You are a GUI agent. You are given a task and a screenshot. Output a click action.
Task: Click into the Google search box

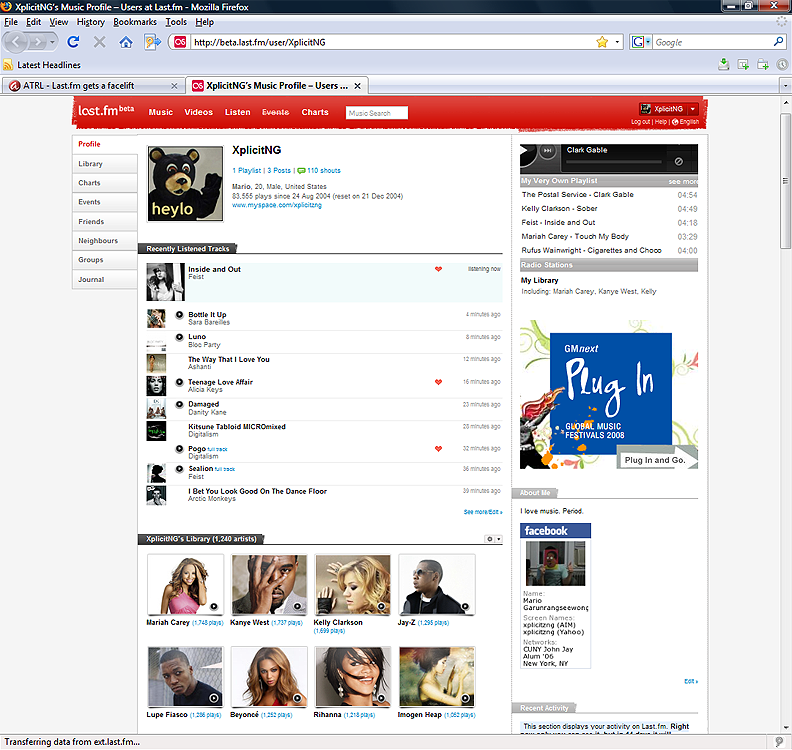(x=712, y=42)
